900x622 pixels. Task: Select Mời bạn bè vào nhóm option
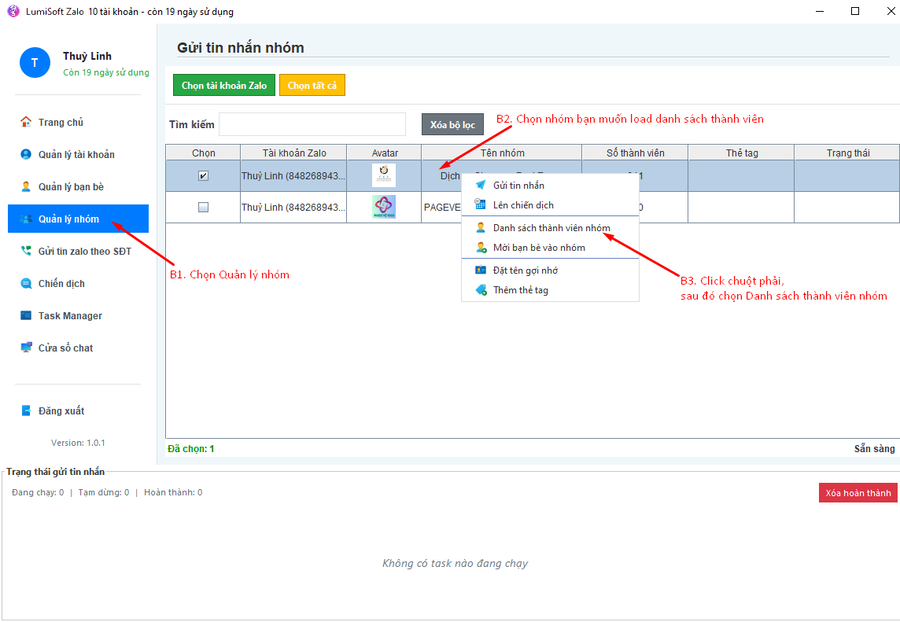point(539,247)
